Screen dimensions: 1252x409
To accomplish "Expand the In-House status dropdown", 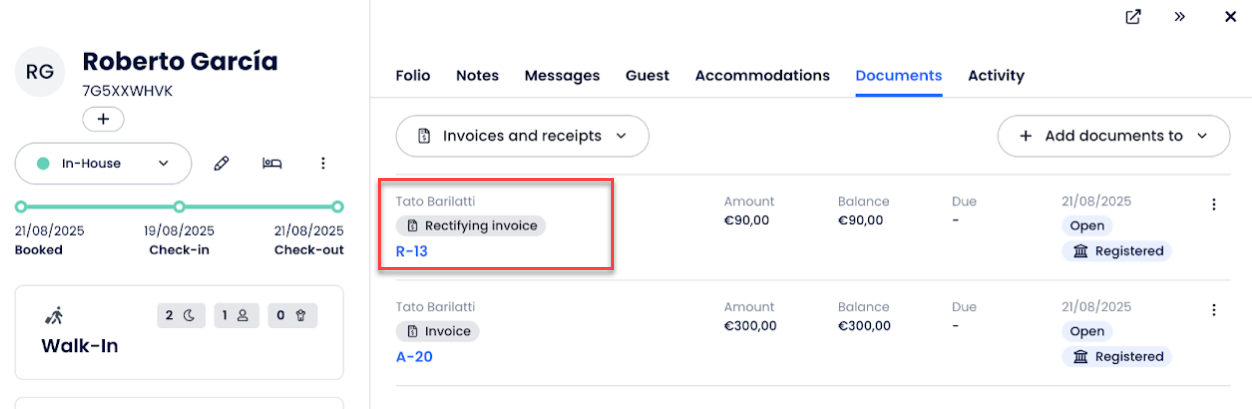I will pyautogui.click(x=103, y=163).
